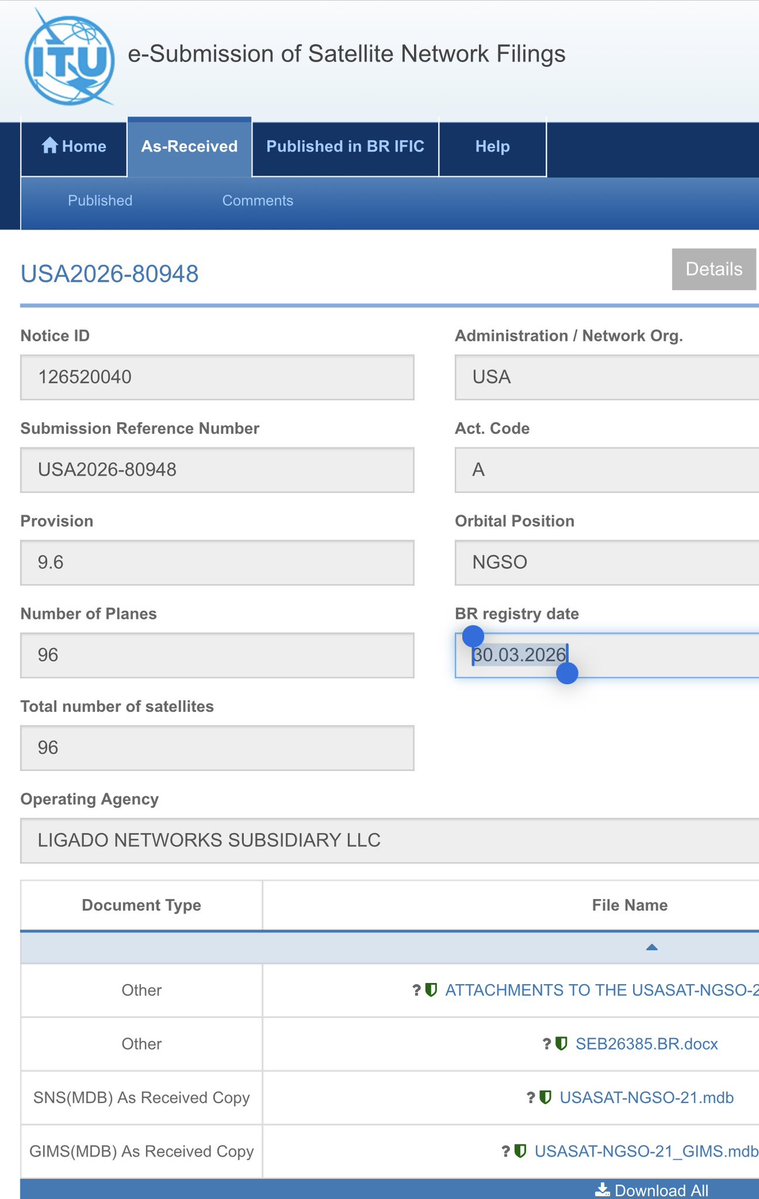
Task: Click 'SNS(MDB) As Received Copy' cell
Action: (141, 1097)
